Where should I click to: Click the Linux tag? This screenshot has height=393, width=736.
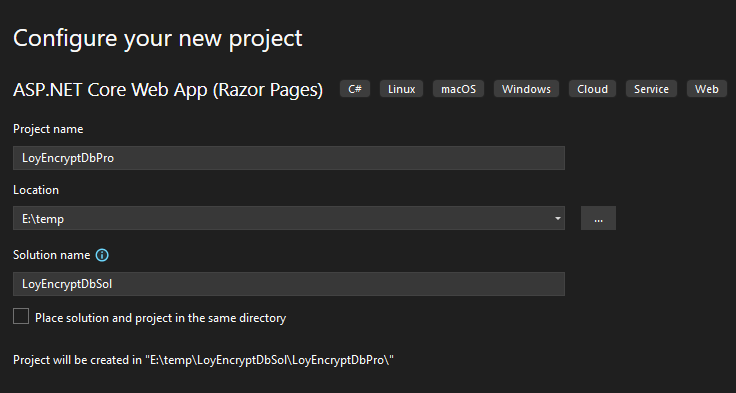(401, 89)
